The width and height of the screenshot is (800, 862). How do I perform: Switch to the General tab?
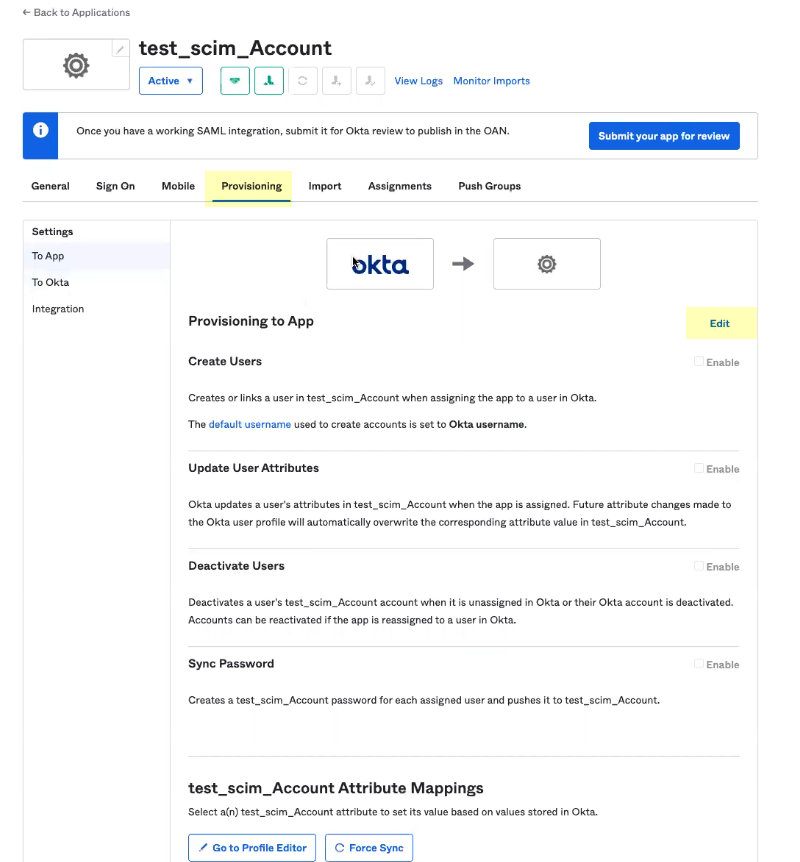[51, 186]
